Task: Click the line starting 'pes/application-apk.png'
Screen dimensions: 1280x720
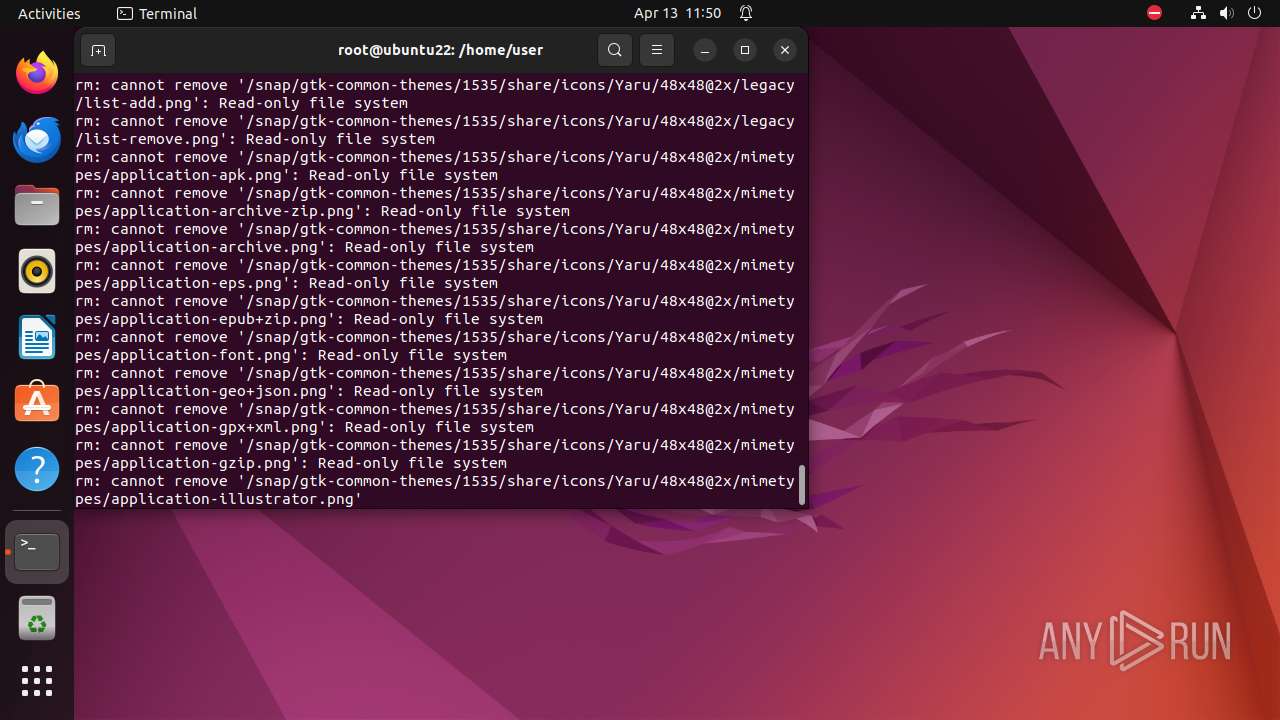Action: point(286,175)
